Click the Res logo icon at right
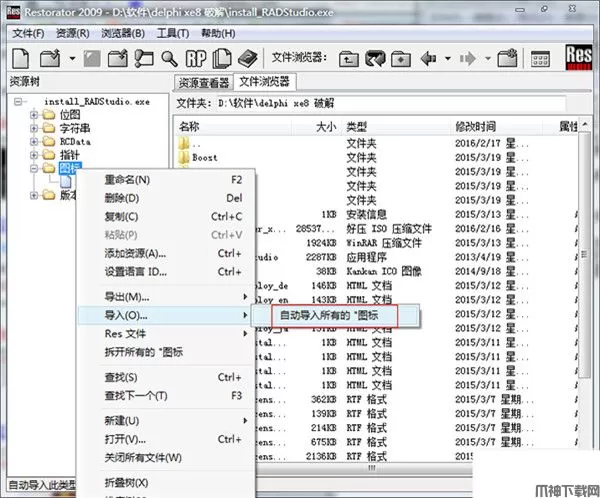Viewport: 600px width, 498px height. [578, 56]
